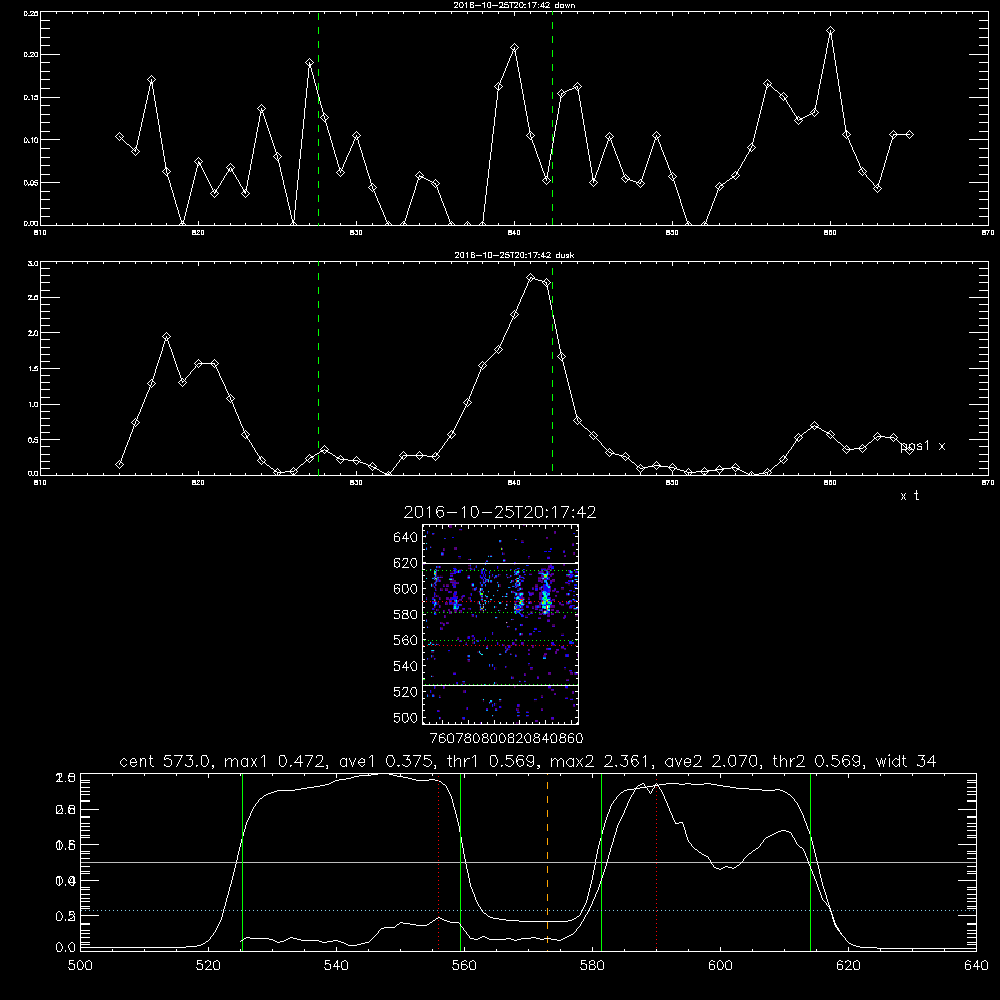Click the red dotted line near 590 in bottom plot

pos(656,864)
